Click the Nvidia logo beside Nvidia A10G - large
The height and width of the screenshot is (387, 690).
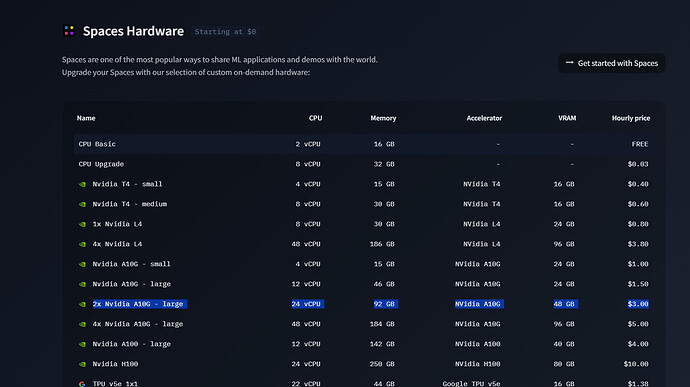tap(82, 284)
